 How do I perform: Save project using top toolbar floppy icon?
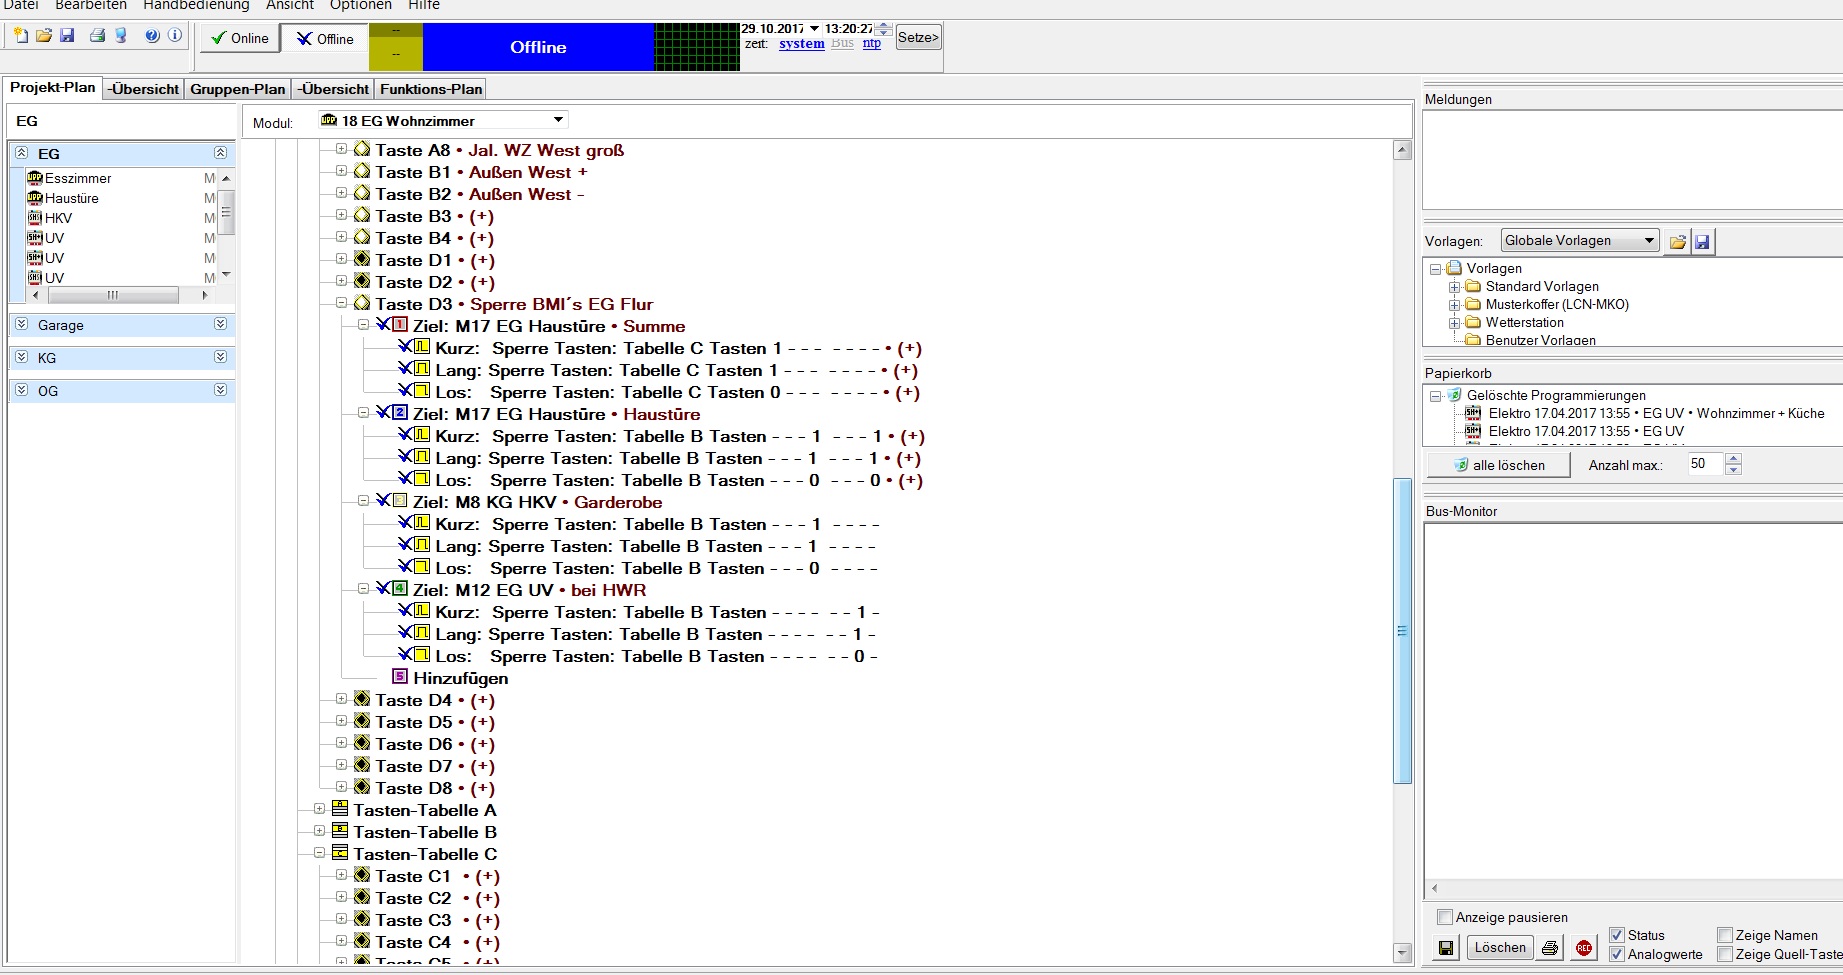point(67,36)
